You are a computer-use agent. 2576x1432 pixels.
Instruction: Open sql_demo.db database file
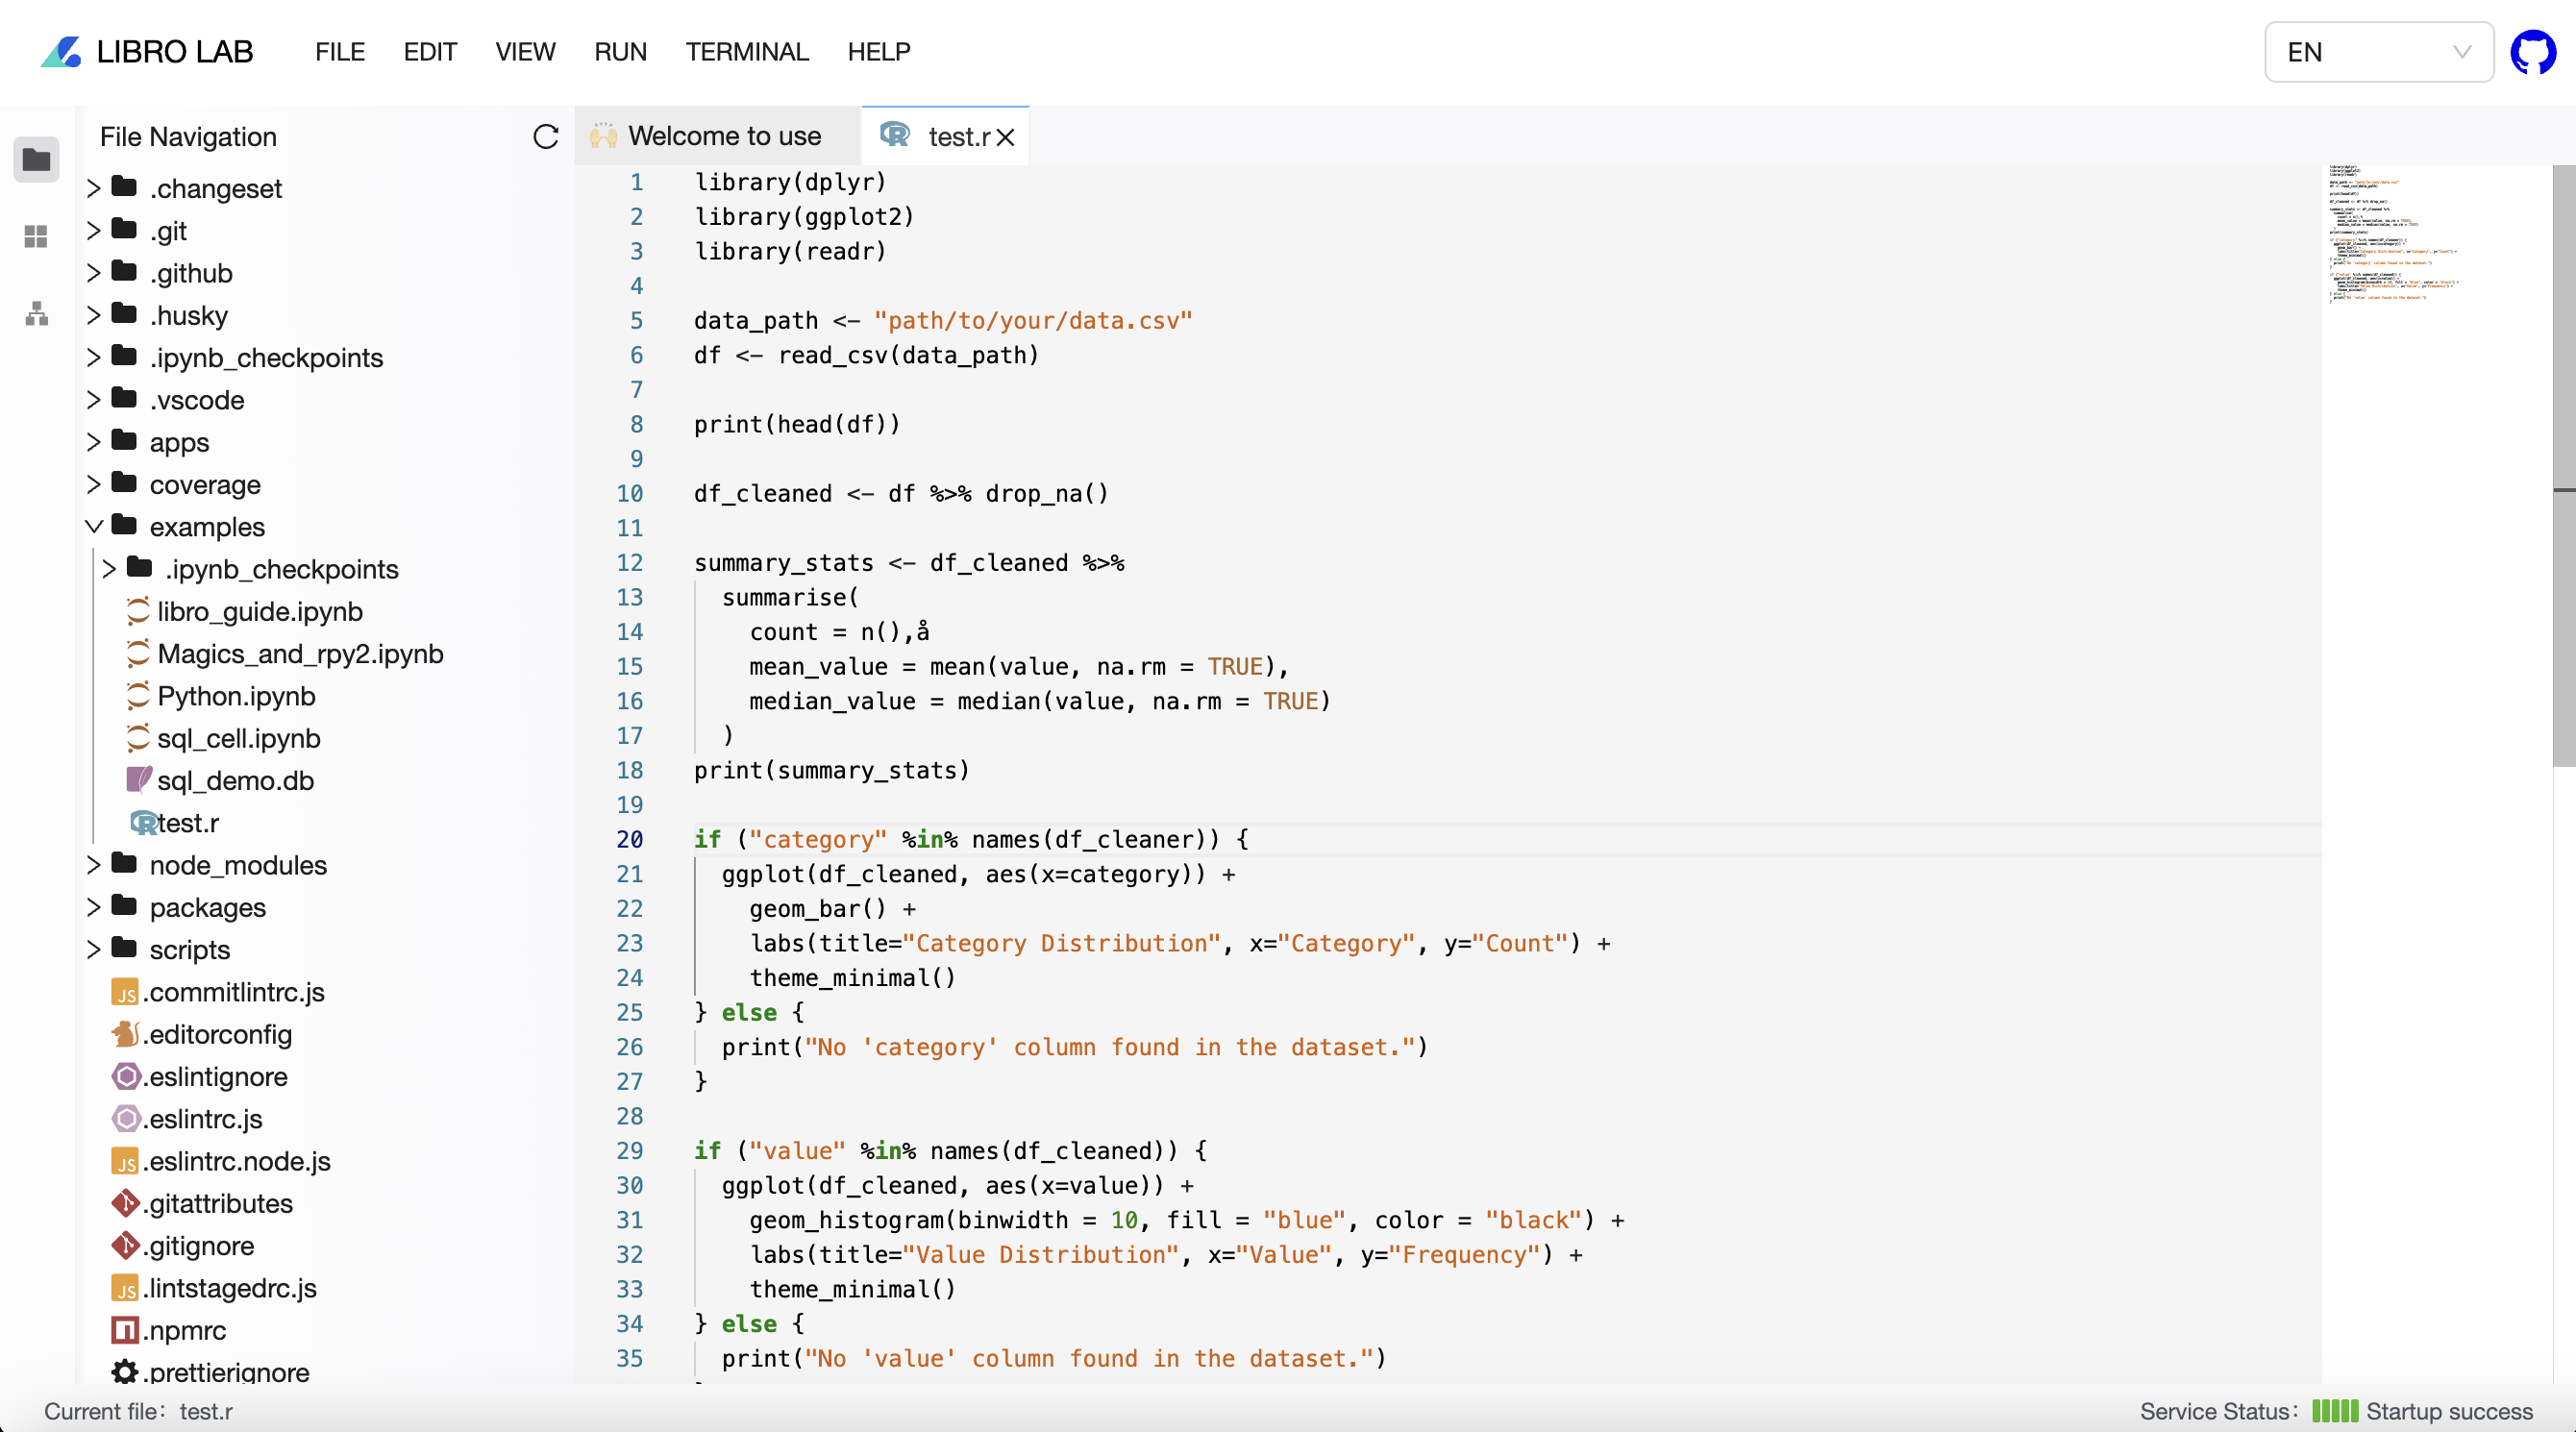click(235, 780)
